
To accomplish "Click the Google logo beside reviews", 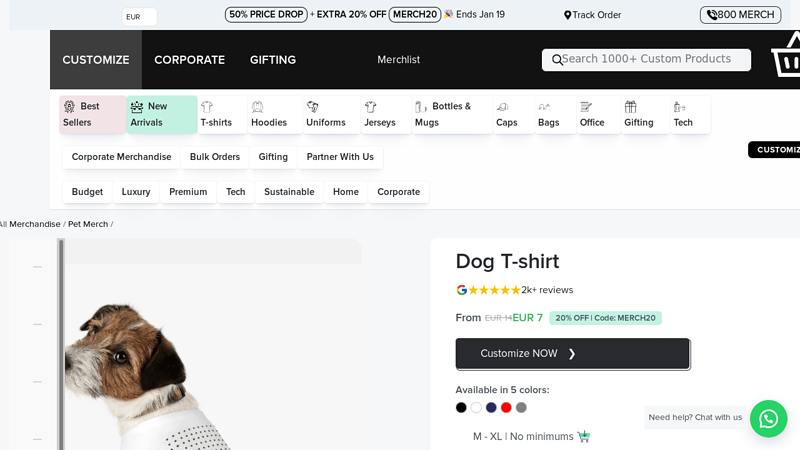I will [461, 290].
